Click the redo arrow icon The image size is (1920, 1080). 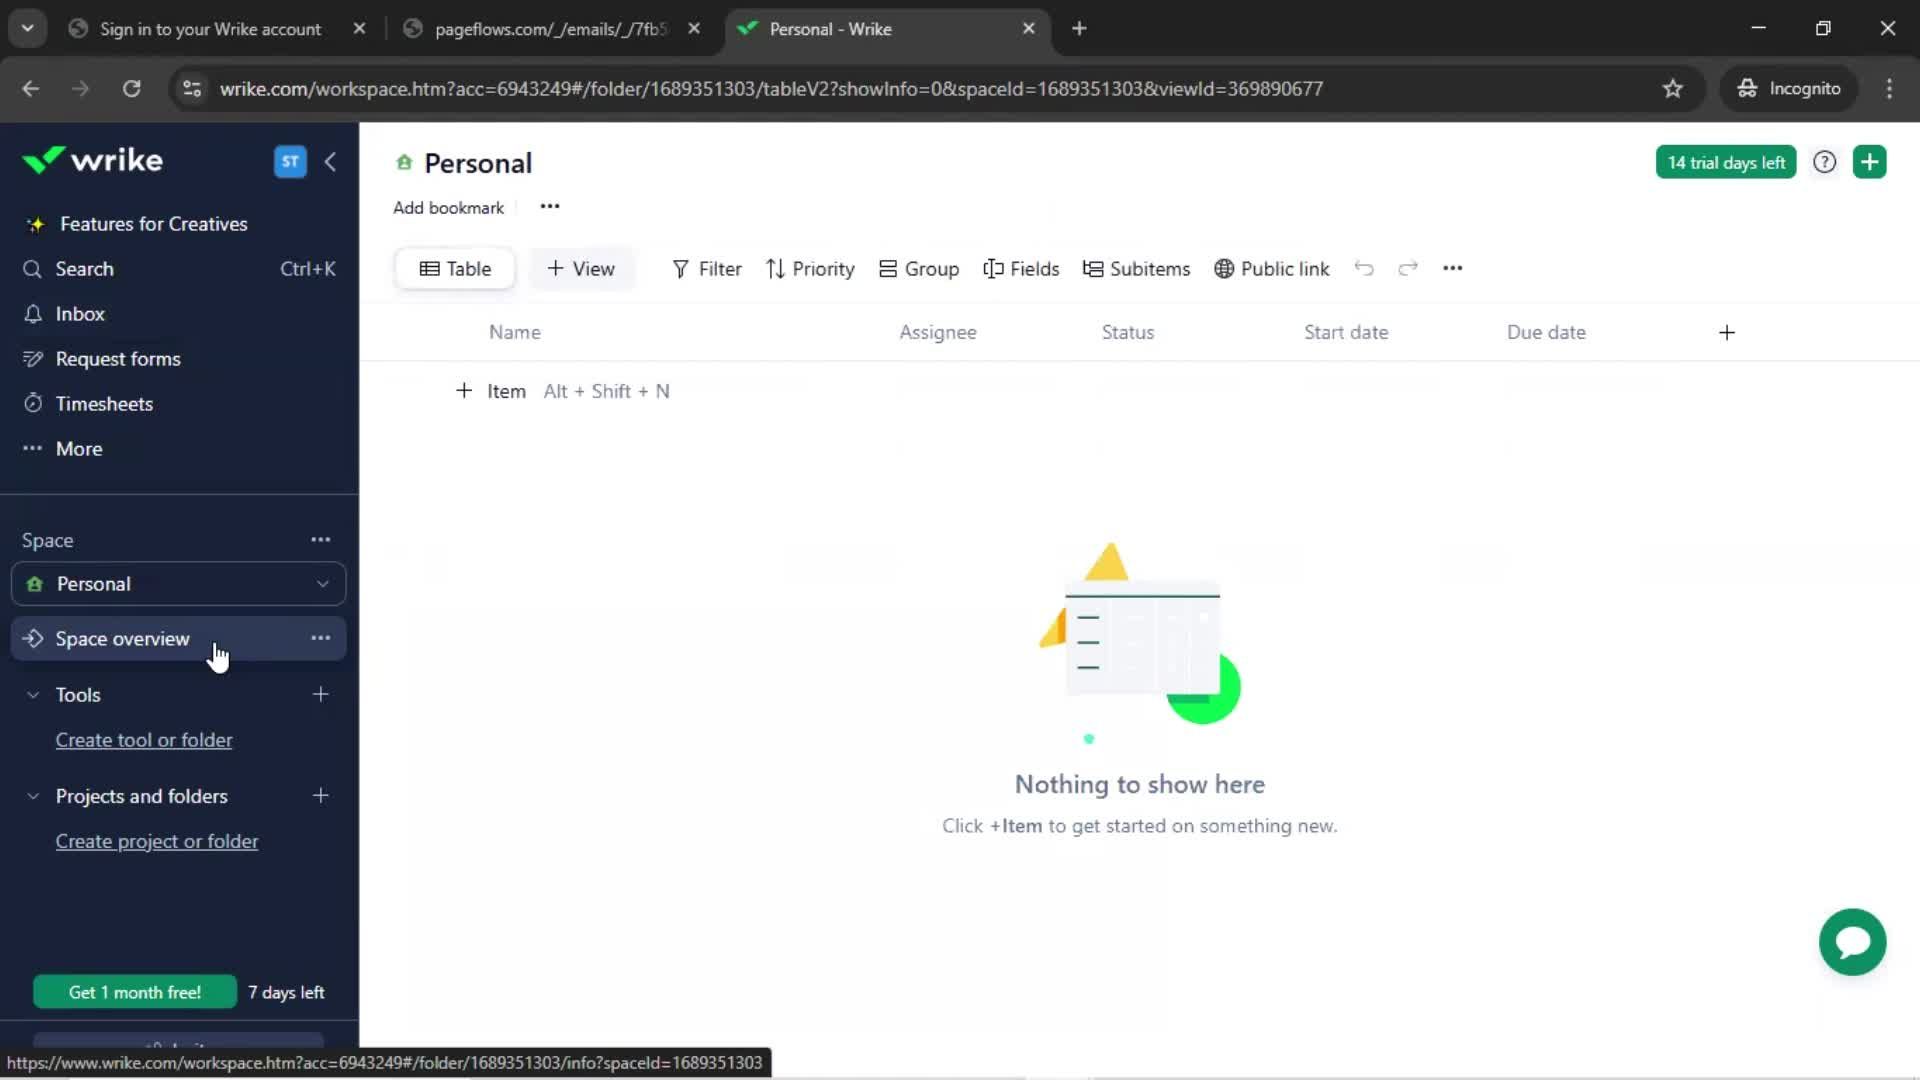click(x=1408, y=268)
